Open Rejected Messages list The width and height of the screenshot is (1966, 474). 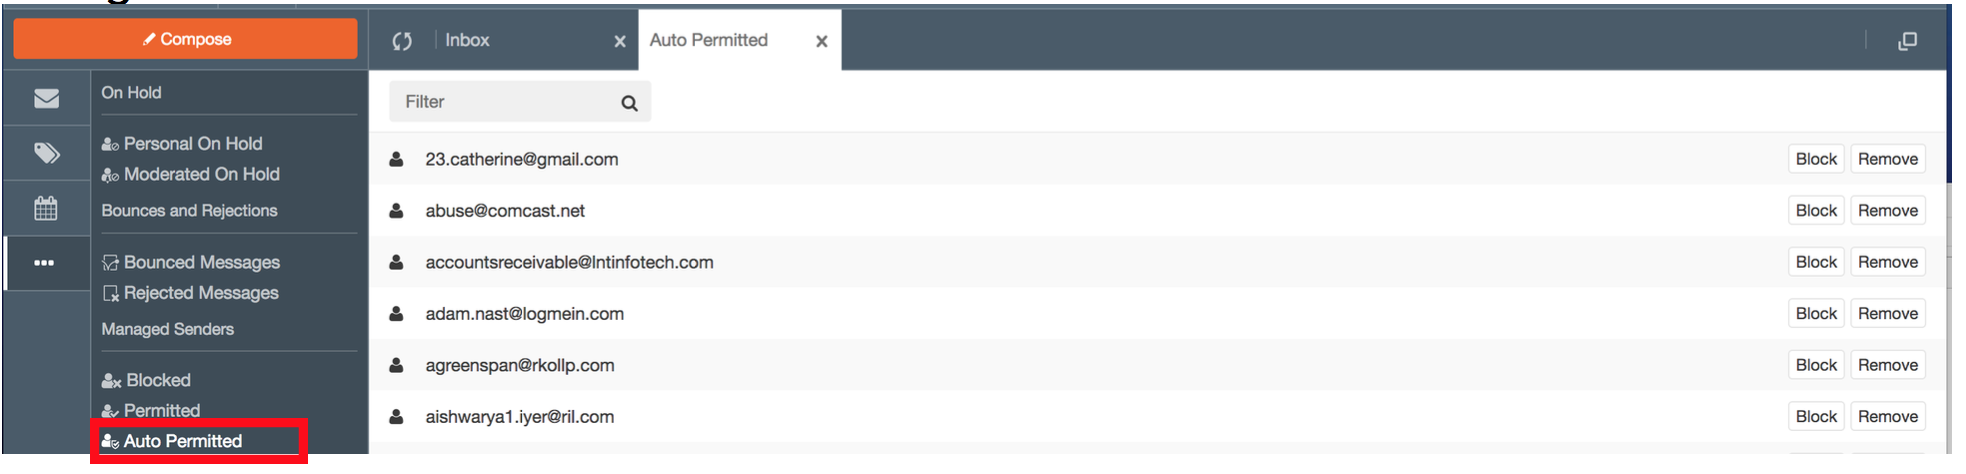point(200,293)
